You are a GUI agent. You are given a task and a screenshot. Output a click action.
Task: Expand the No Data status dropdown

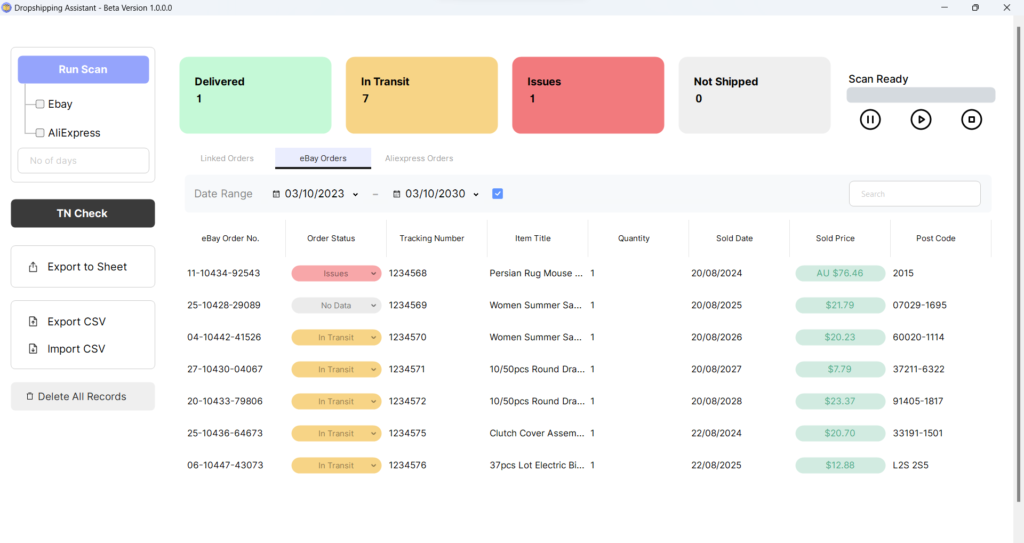pyautogui.click(x=336, y=305)
